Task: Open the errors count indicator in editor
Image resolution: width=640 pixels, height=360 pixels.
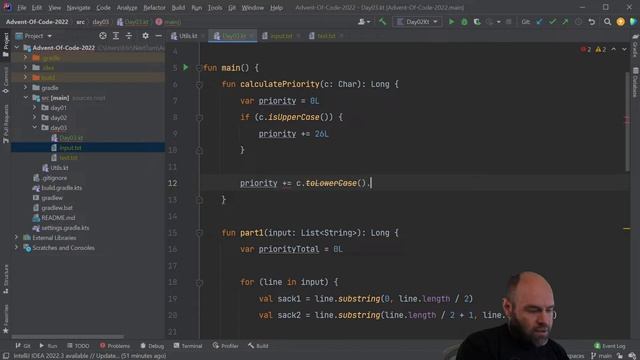Action: click(x=586, y=49)
